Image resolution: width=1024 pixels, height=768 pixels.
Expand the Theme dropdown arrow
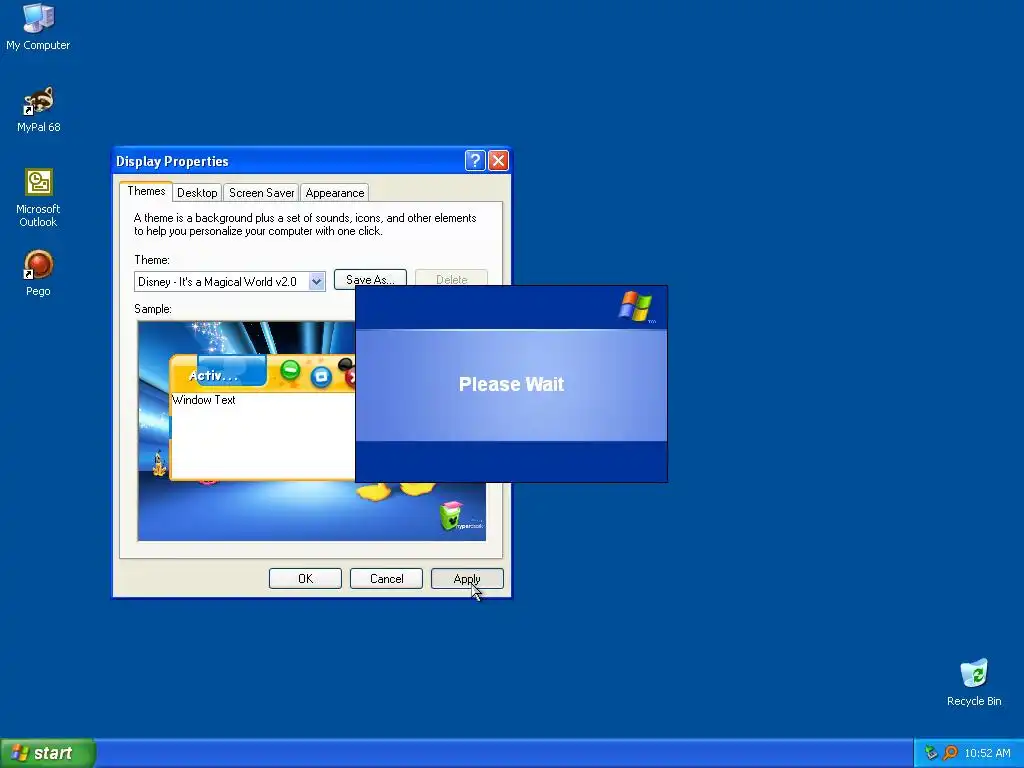(x=317, y=281)
